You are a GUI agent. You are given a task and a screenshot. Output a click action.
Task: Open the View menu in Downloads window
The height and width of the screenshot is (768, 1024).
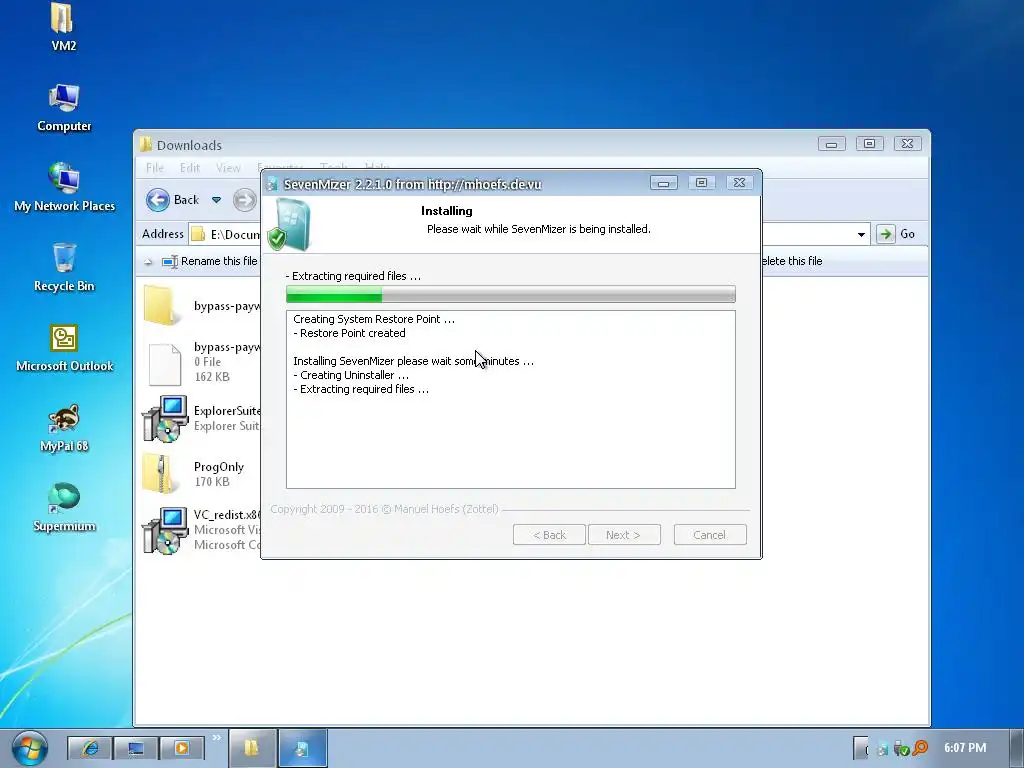[x=228, y=168]
